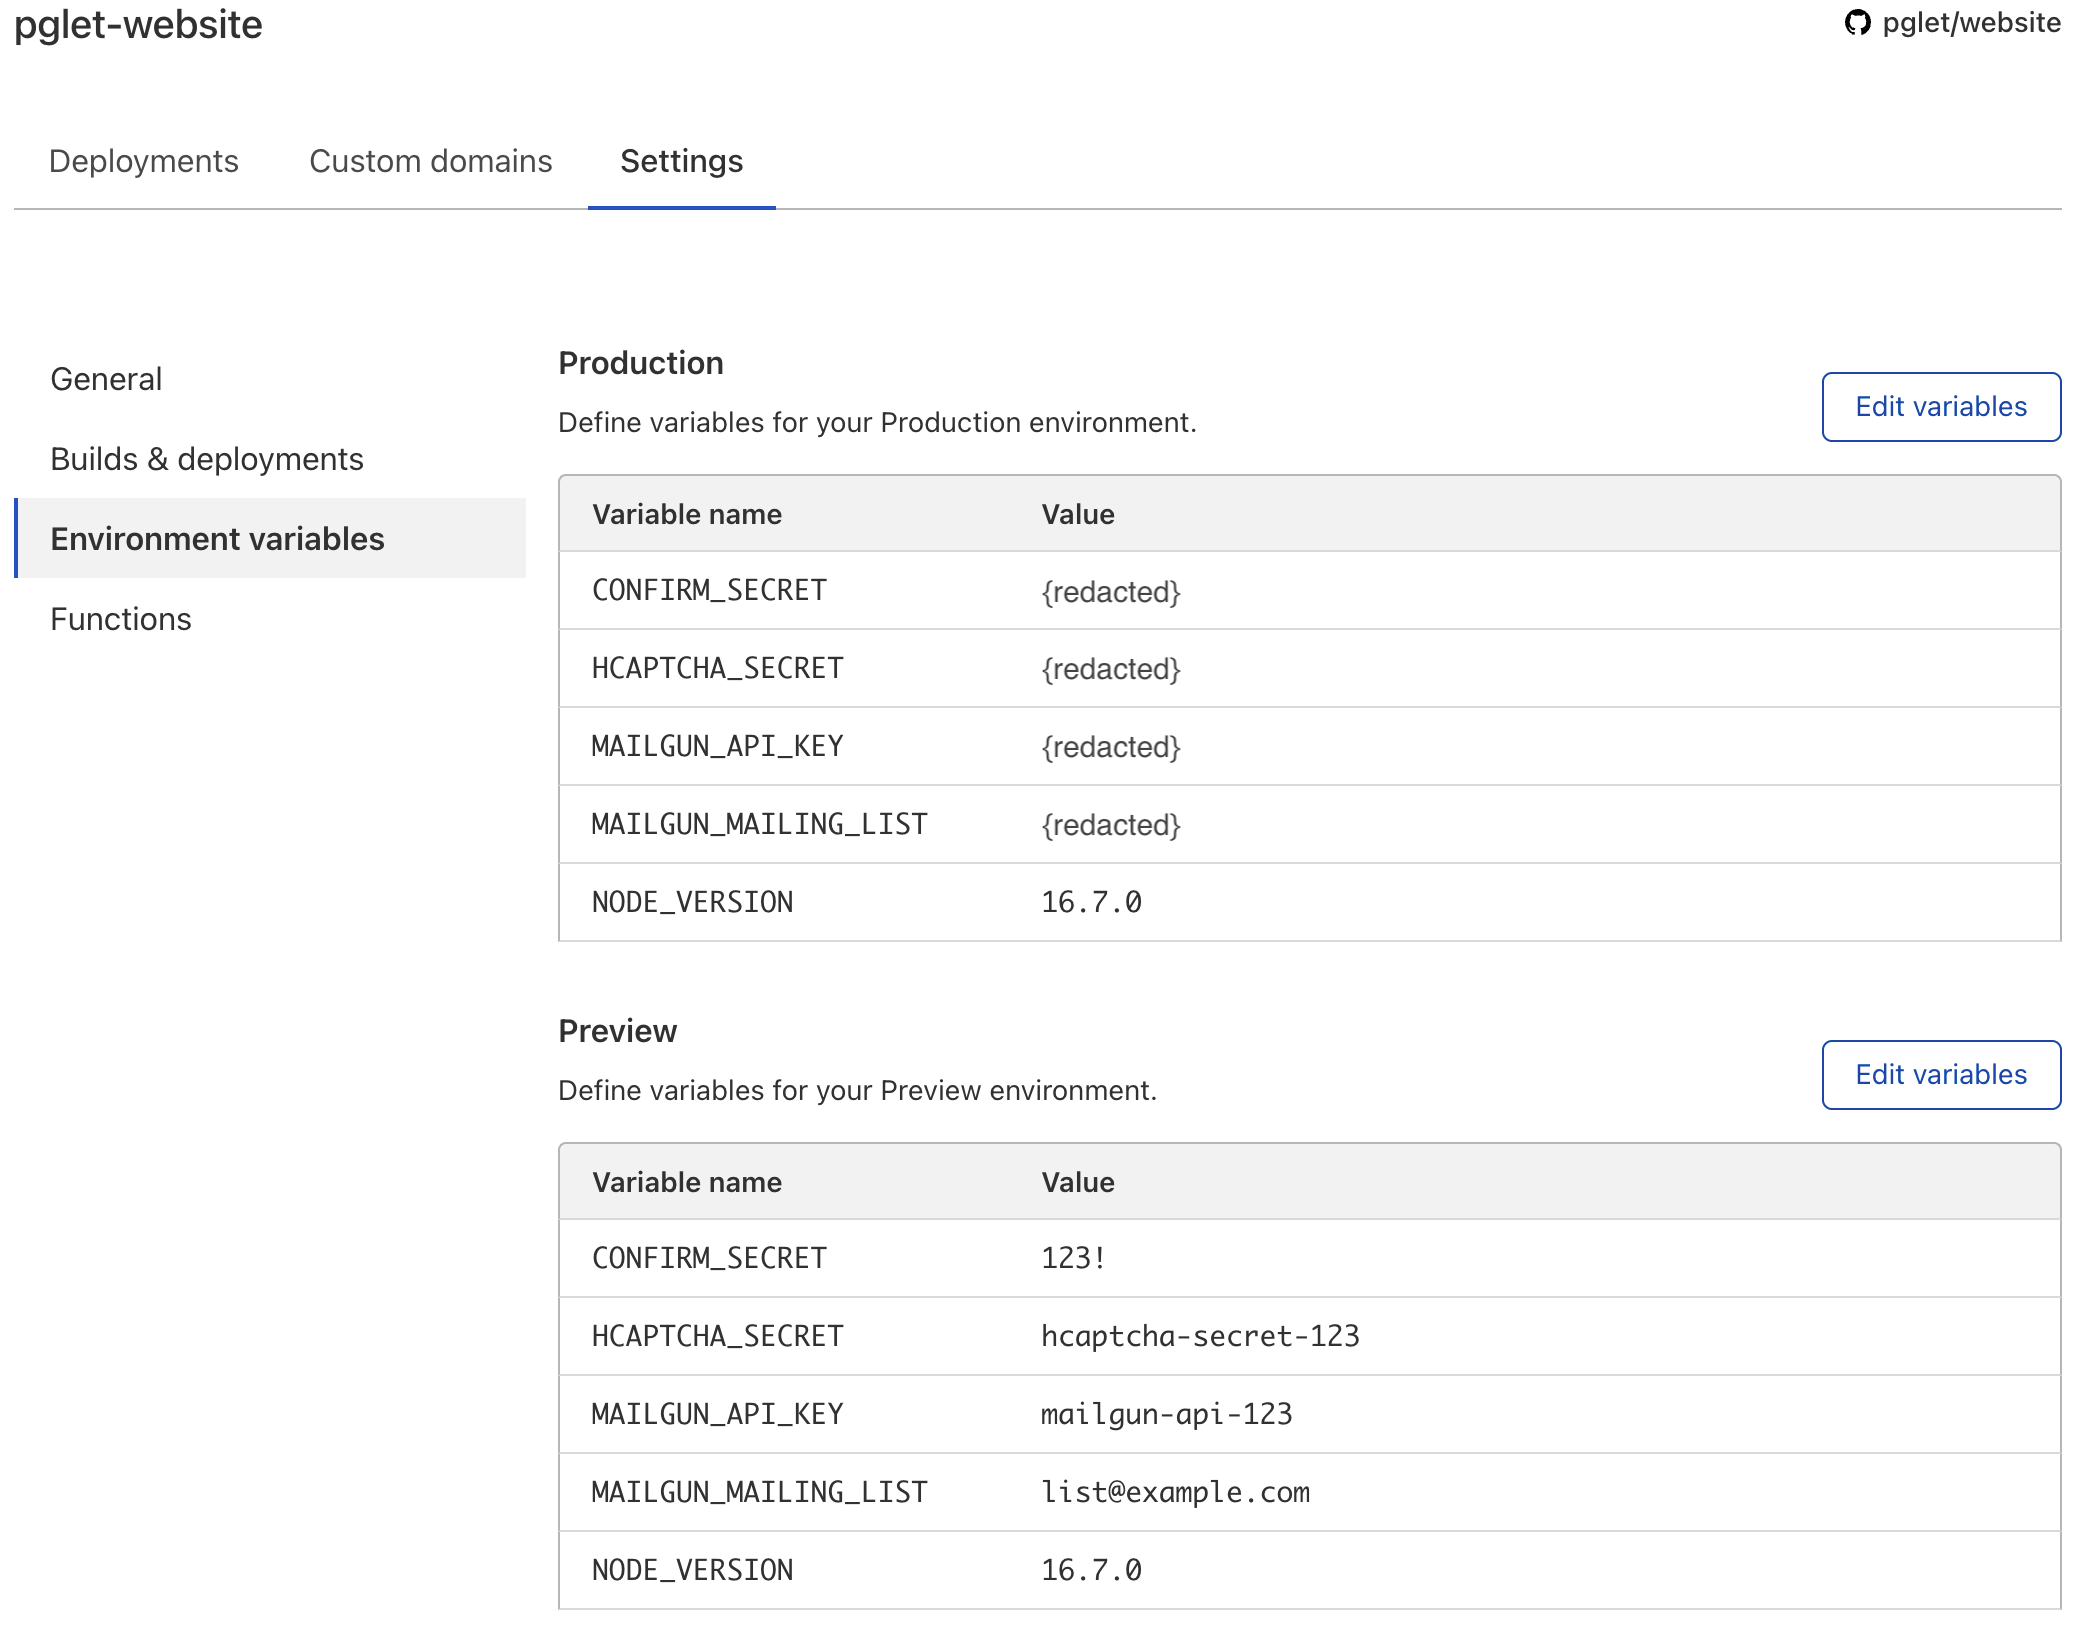Edit variables for Preview environment
Viewport: 2084px width, 1632px height.
point(1940,1075)
